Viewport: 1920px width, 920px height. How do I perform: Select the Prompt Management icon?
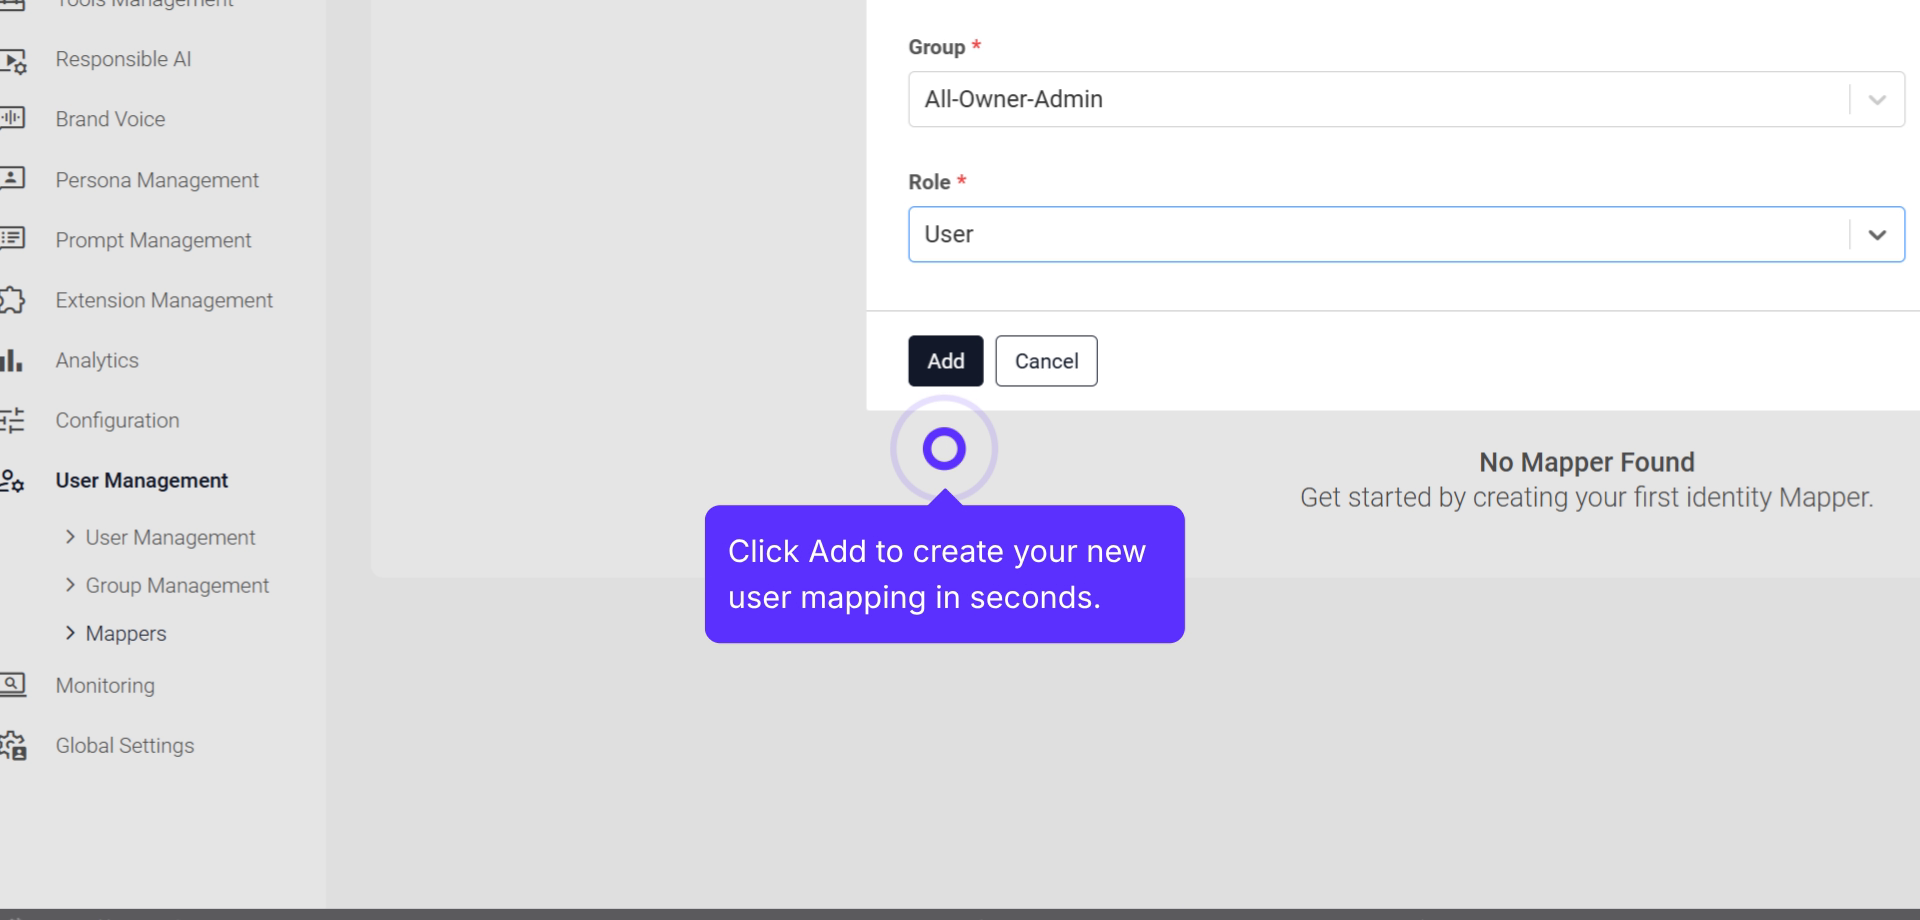pyautogui.click(x=13, y=239)
